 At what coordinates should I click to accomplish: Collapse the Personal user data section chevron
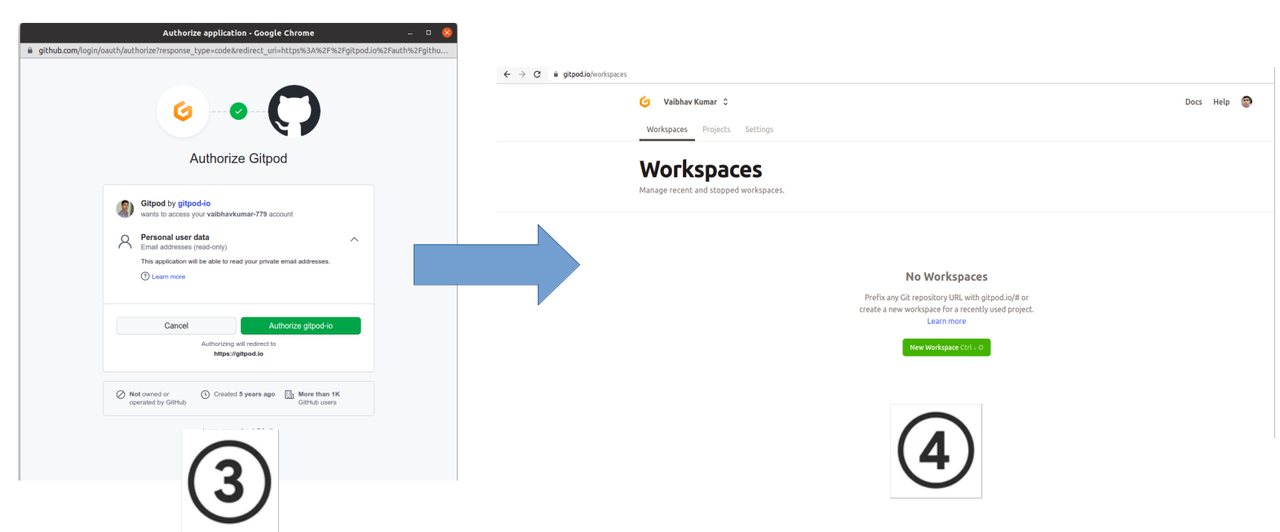coord(354,240)
